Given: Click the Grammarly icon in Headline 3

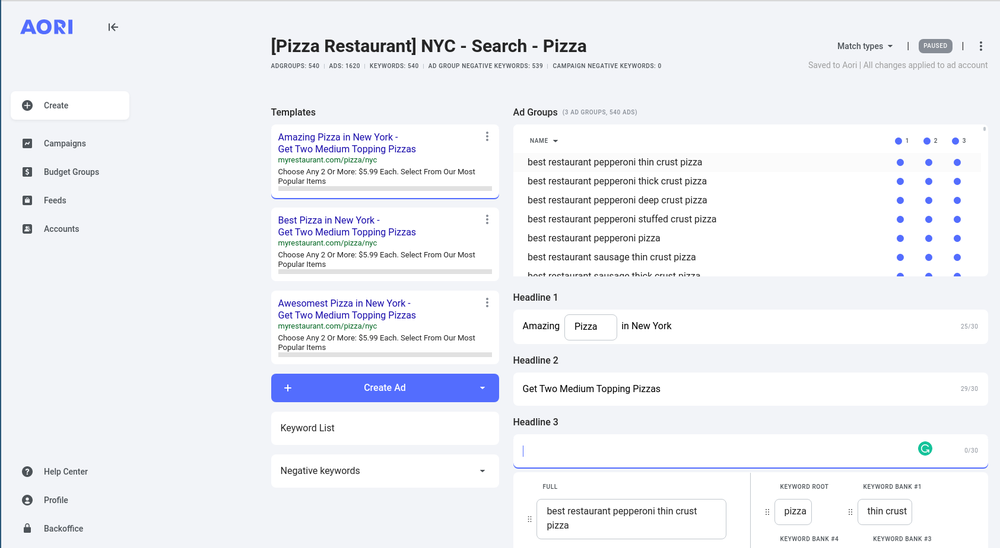Looking at the screenshot, I should pos(925,449).
